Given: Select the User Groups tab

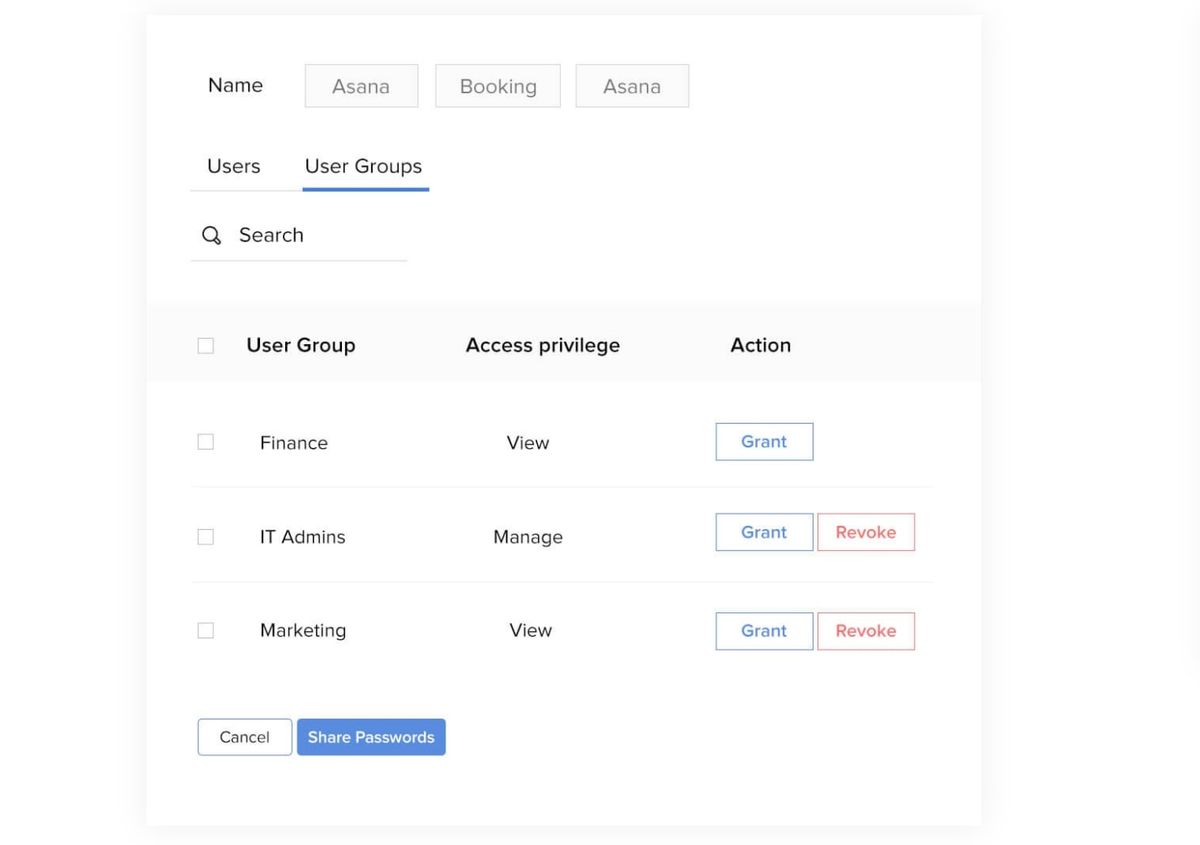Looking at the screenshot, I should 363,166.
